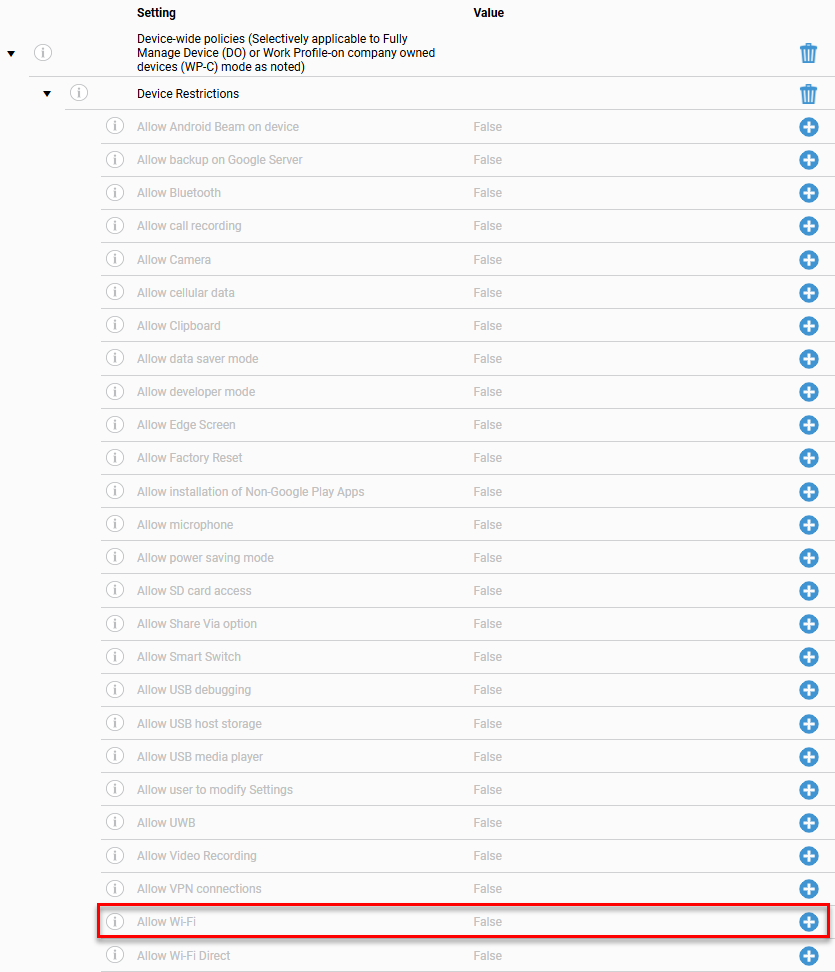
Task: Show info for Allow Factory Reset
Action: [x=115, y=457]
